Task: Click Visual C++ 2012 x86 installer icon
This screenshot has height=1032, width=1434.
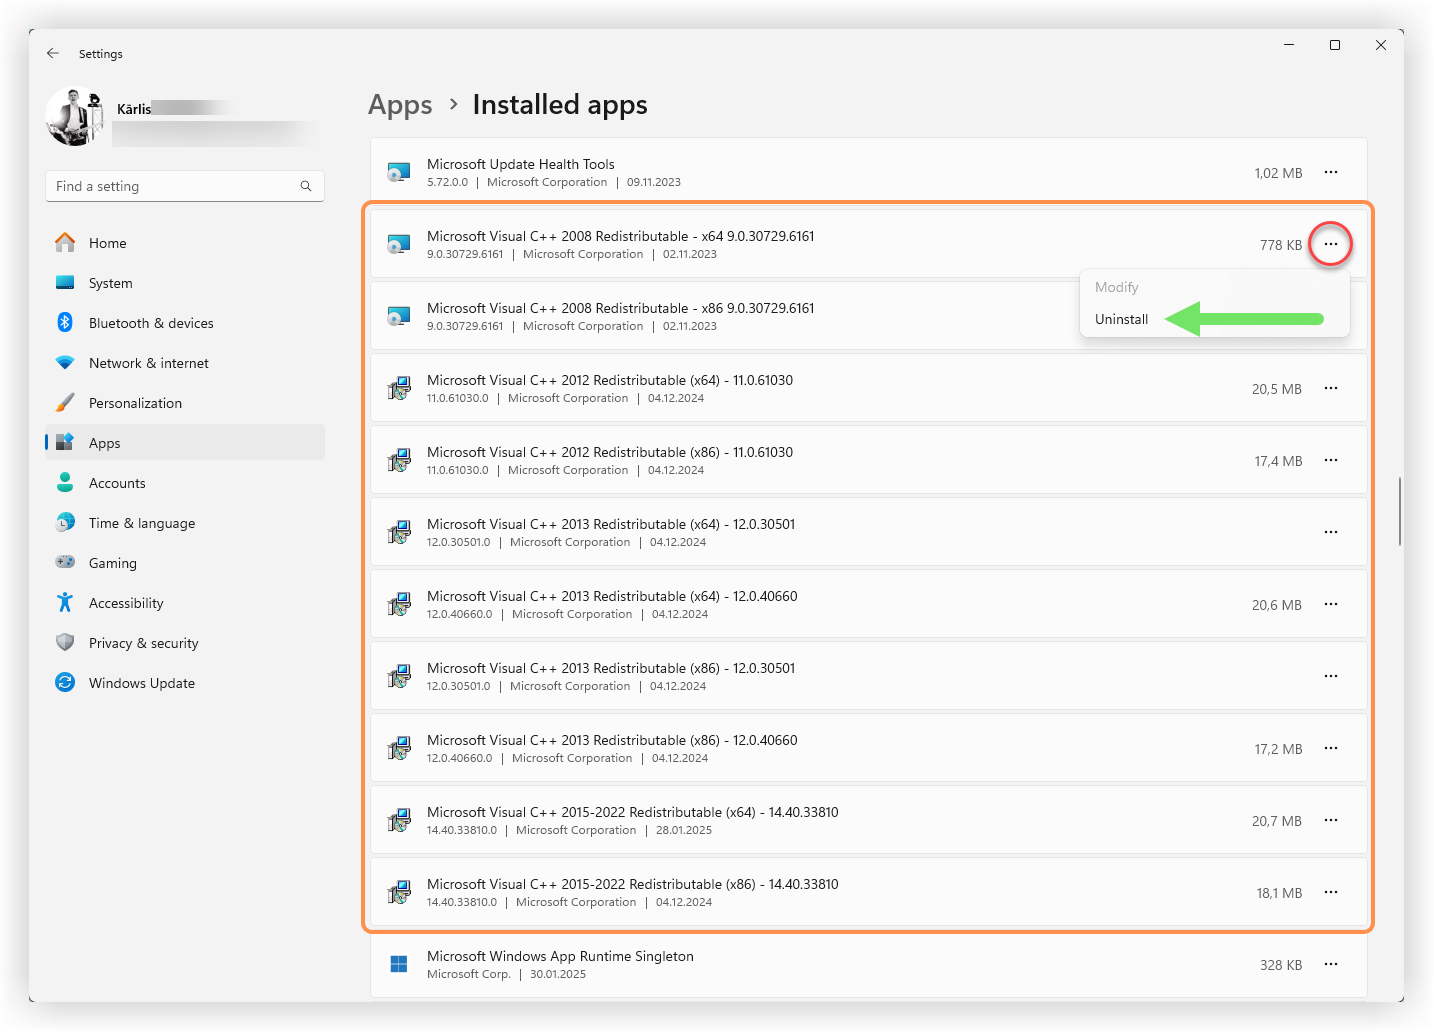Action: click(x=399, y=460)
